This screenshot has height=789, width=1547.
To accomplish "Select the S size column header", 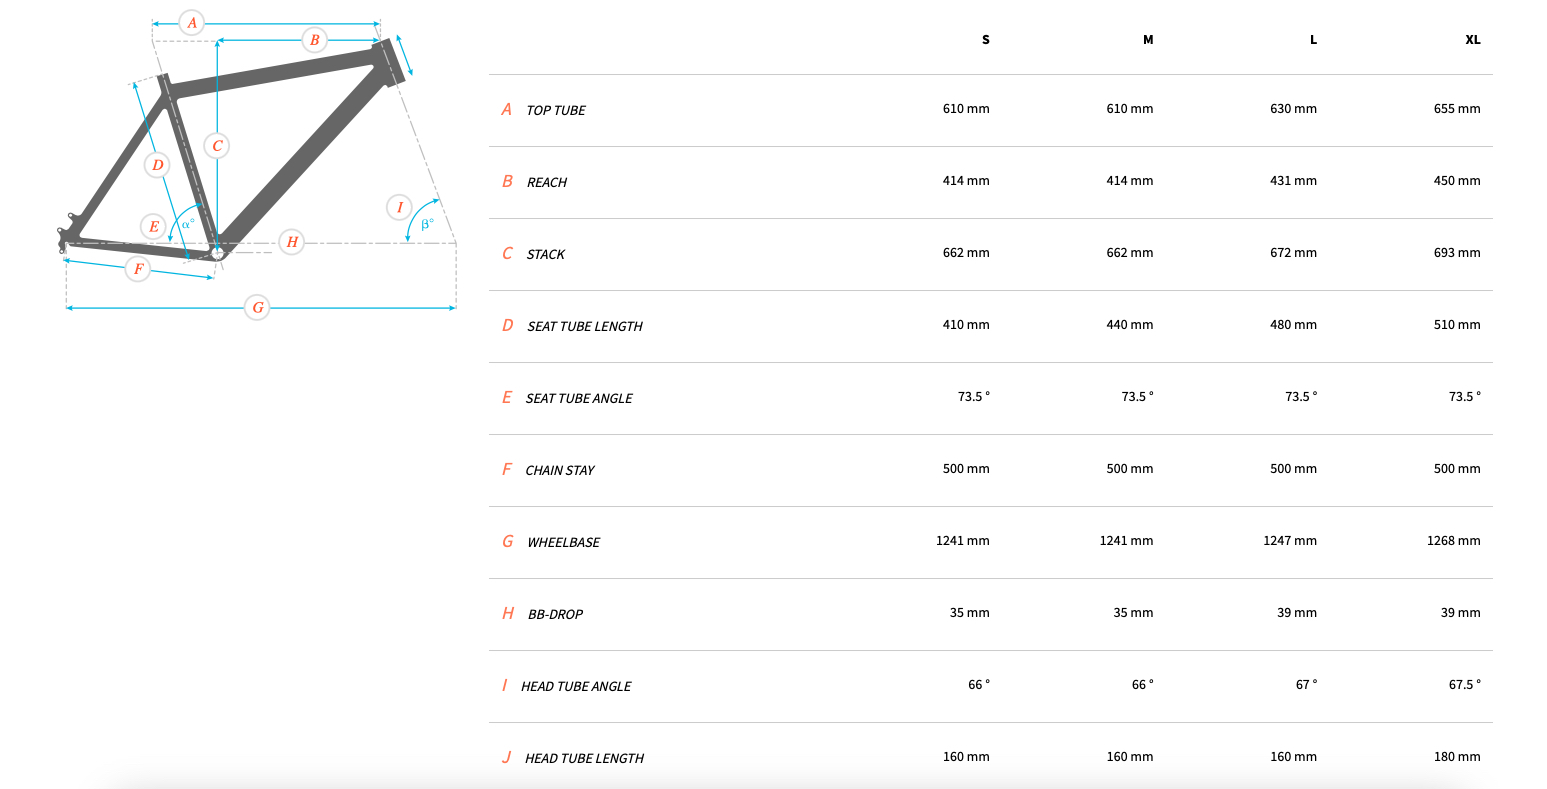I will (985, 40).
